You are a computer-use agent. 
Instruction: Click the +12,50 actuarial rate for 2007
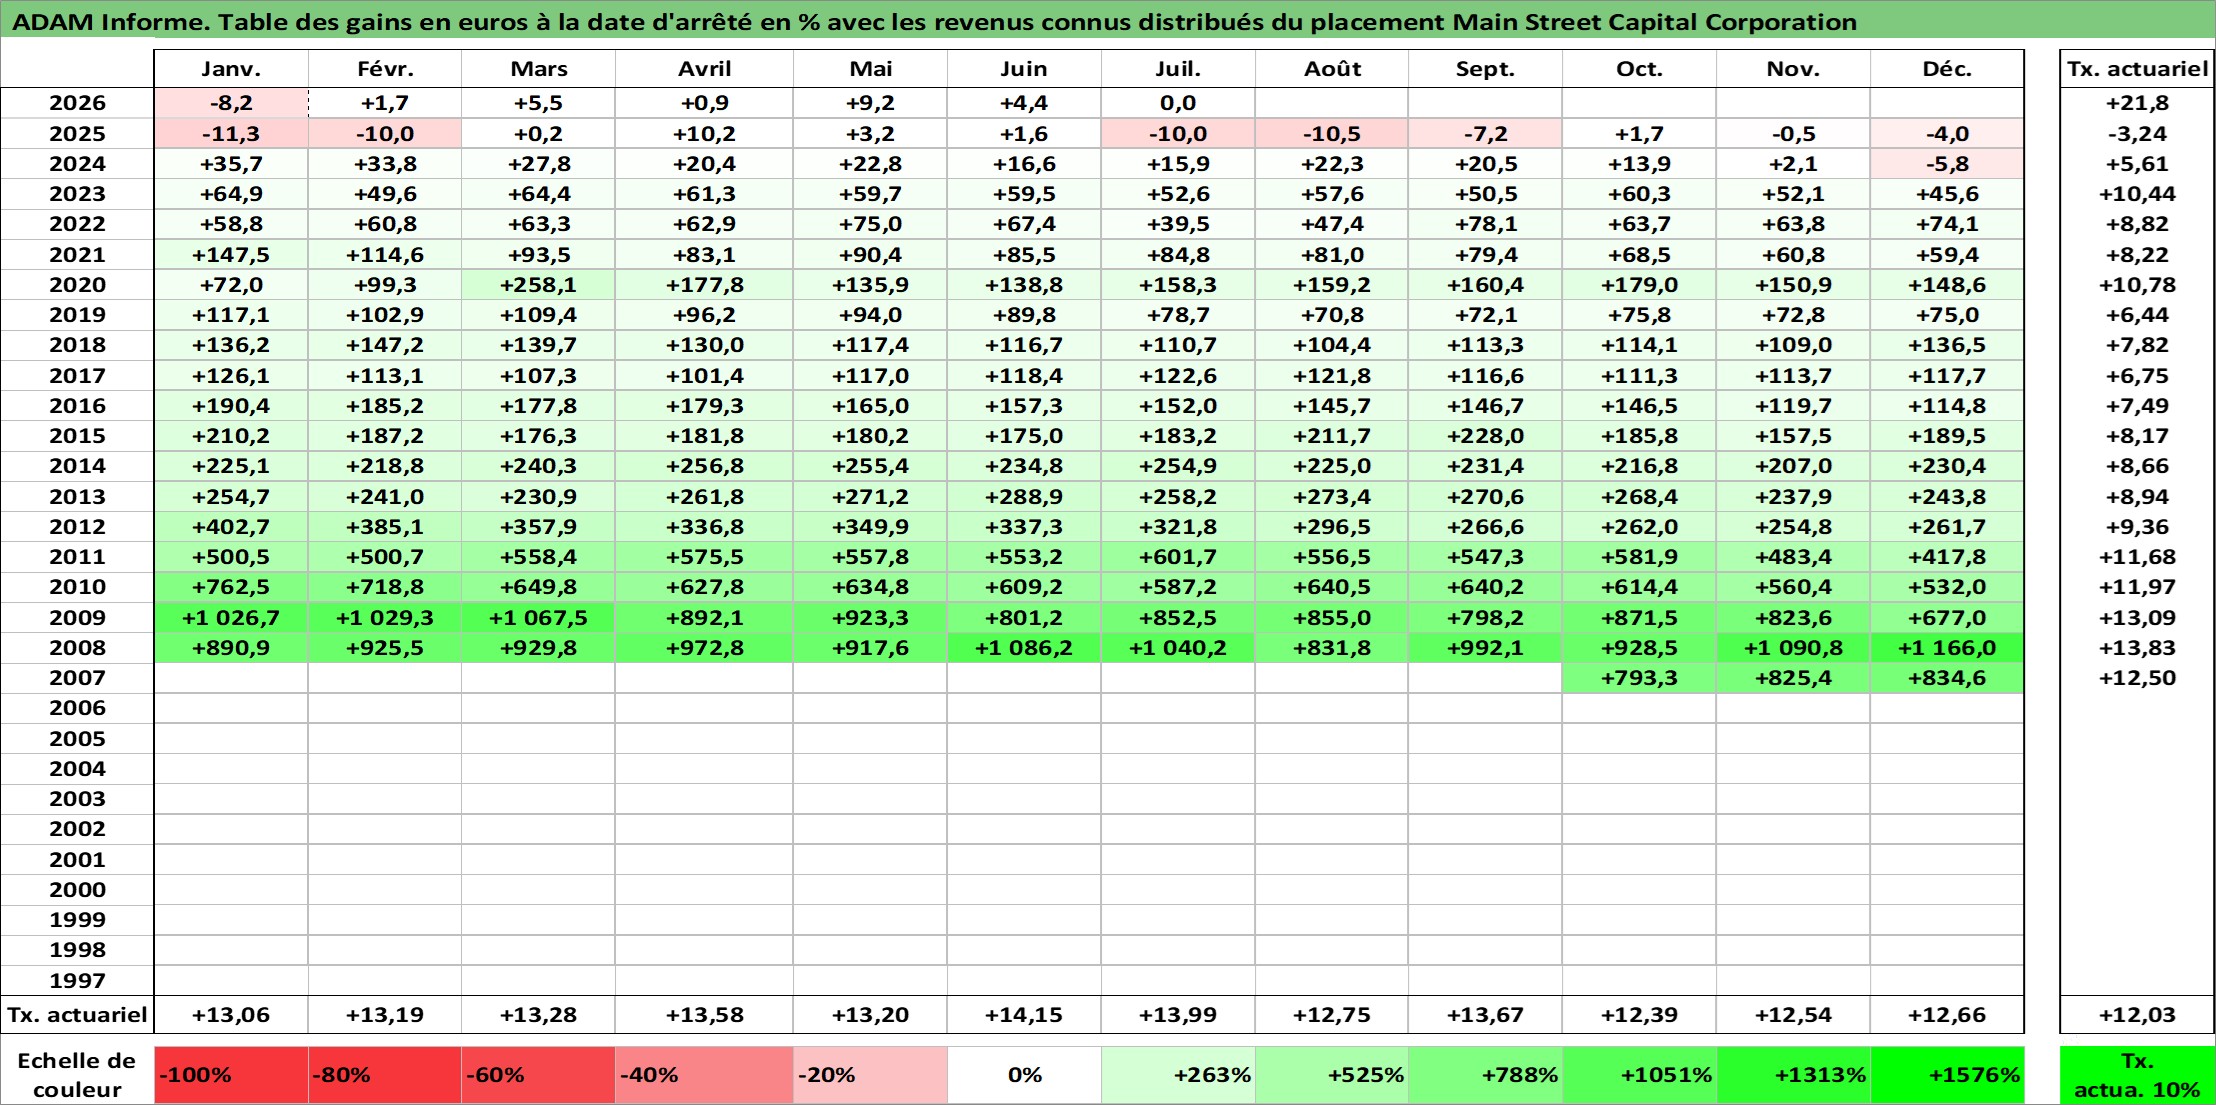coord(2137,678)
